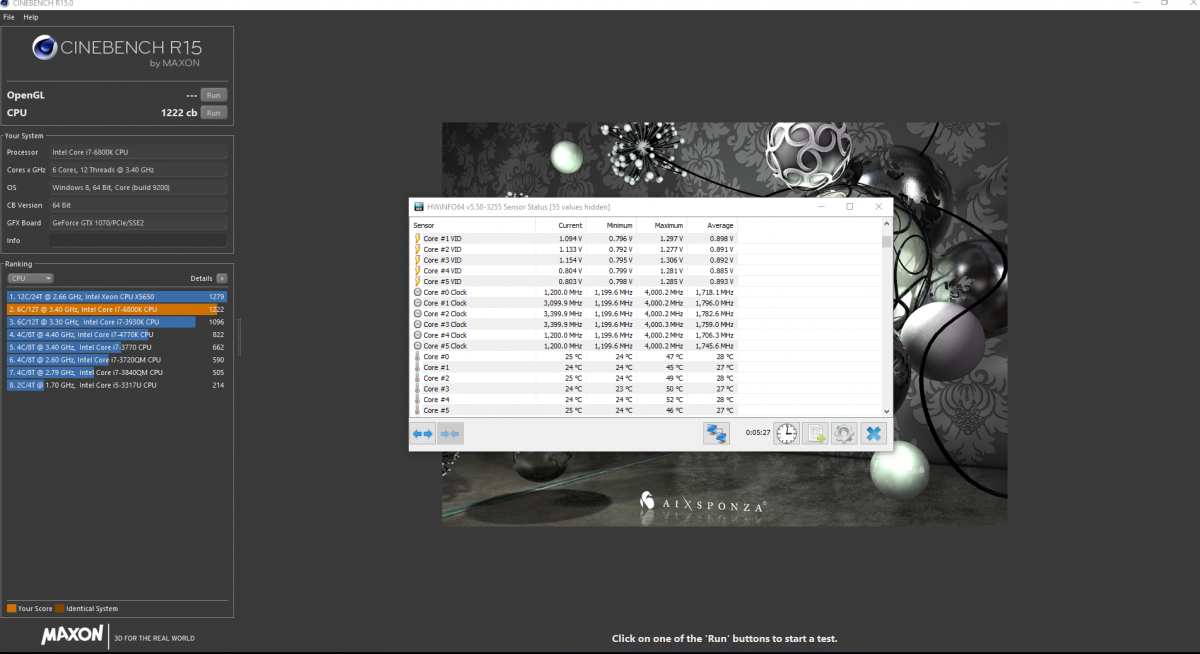1200x654 pixels.
Task: Click the MAXON logo at bottom
Action: click(72, 635)
